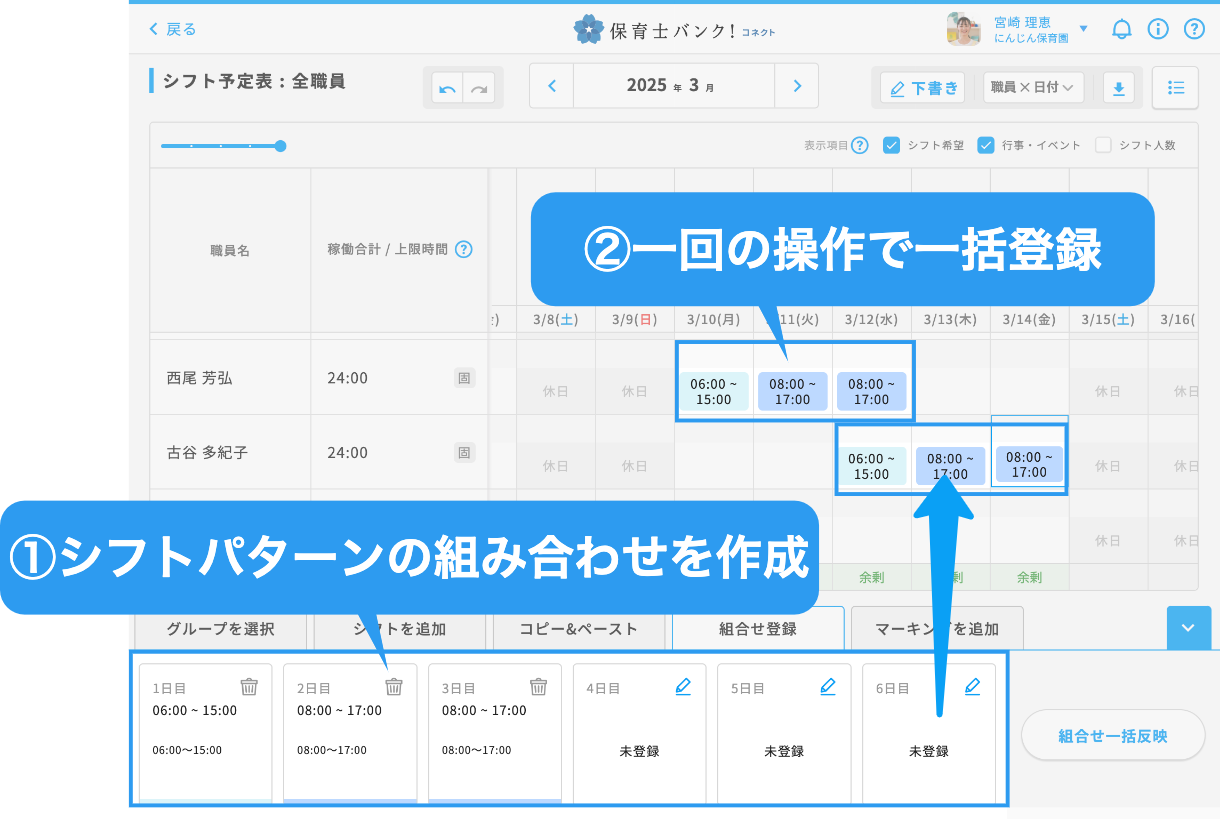Open the list view icon
1220x819 pixels.
click(x=1176, y=88)
